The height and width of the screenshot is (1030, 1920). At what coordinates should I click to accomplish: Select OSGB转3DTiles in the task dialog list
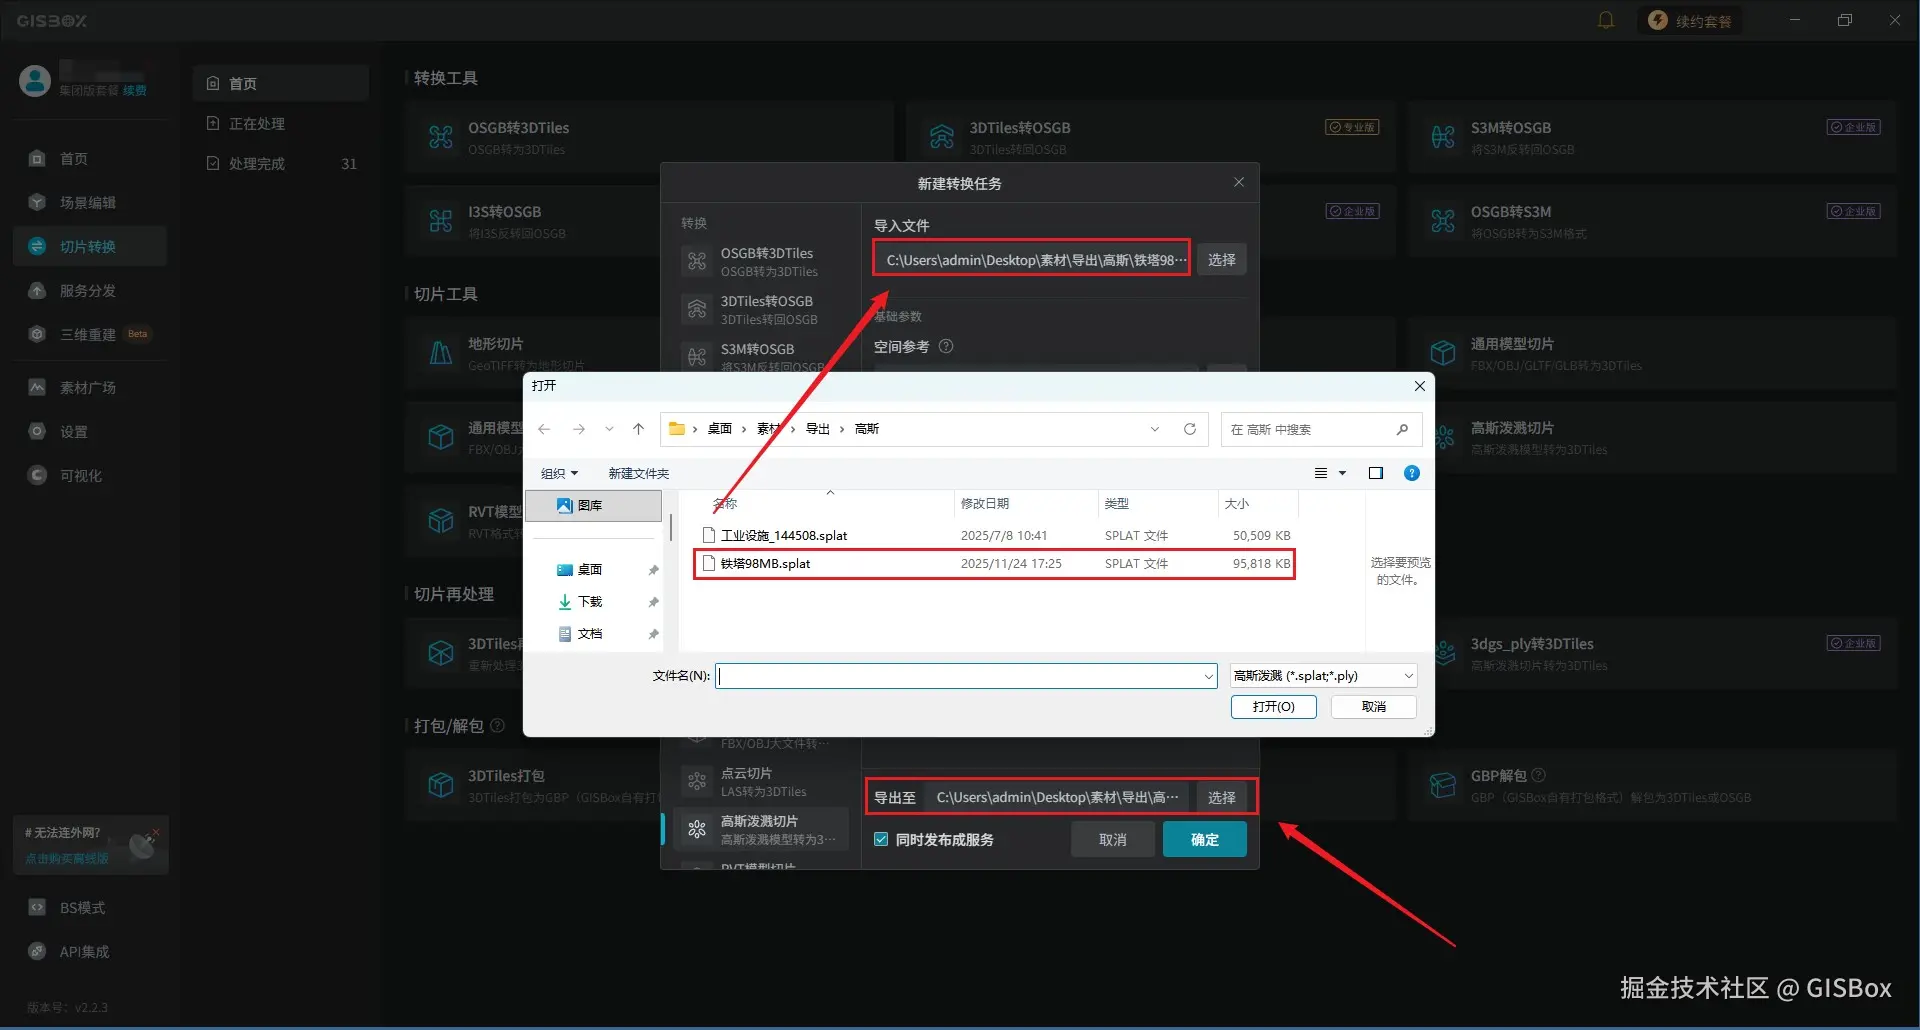pos(762,262)
